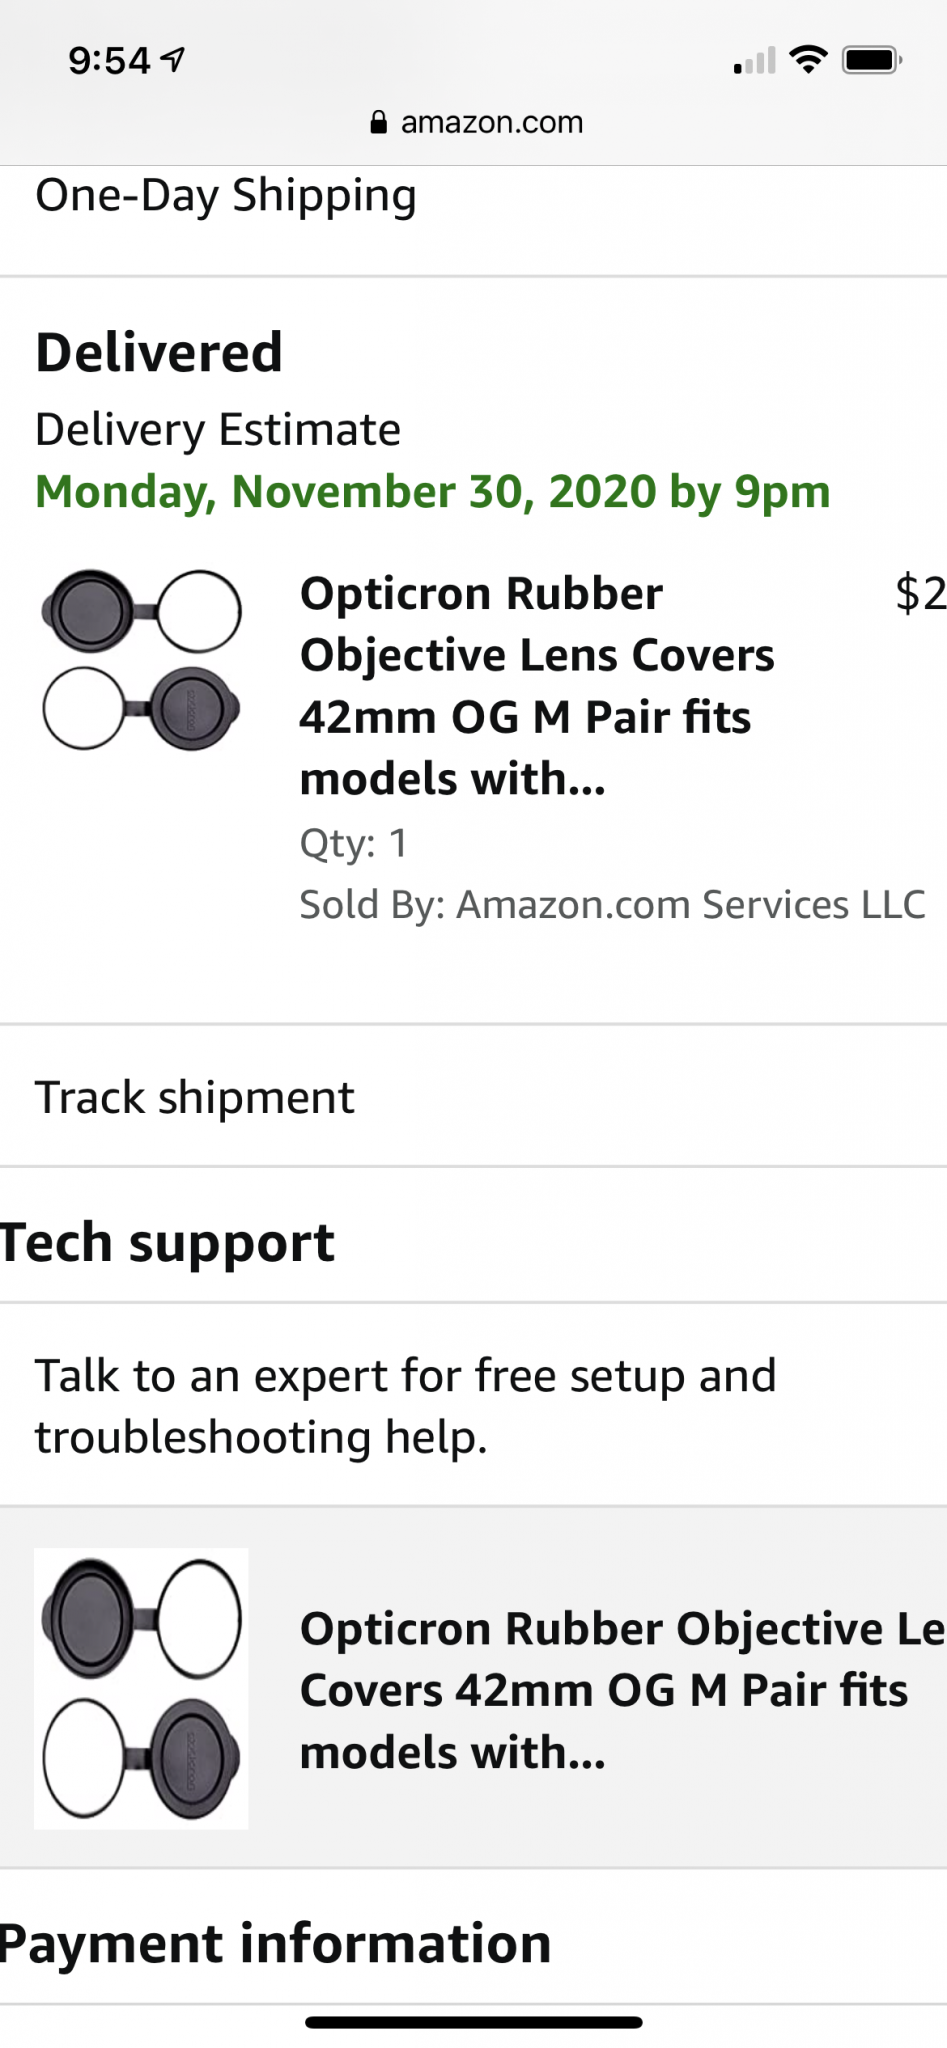Open the Opticron product title under Delivered

[537, 686]
